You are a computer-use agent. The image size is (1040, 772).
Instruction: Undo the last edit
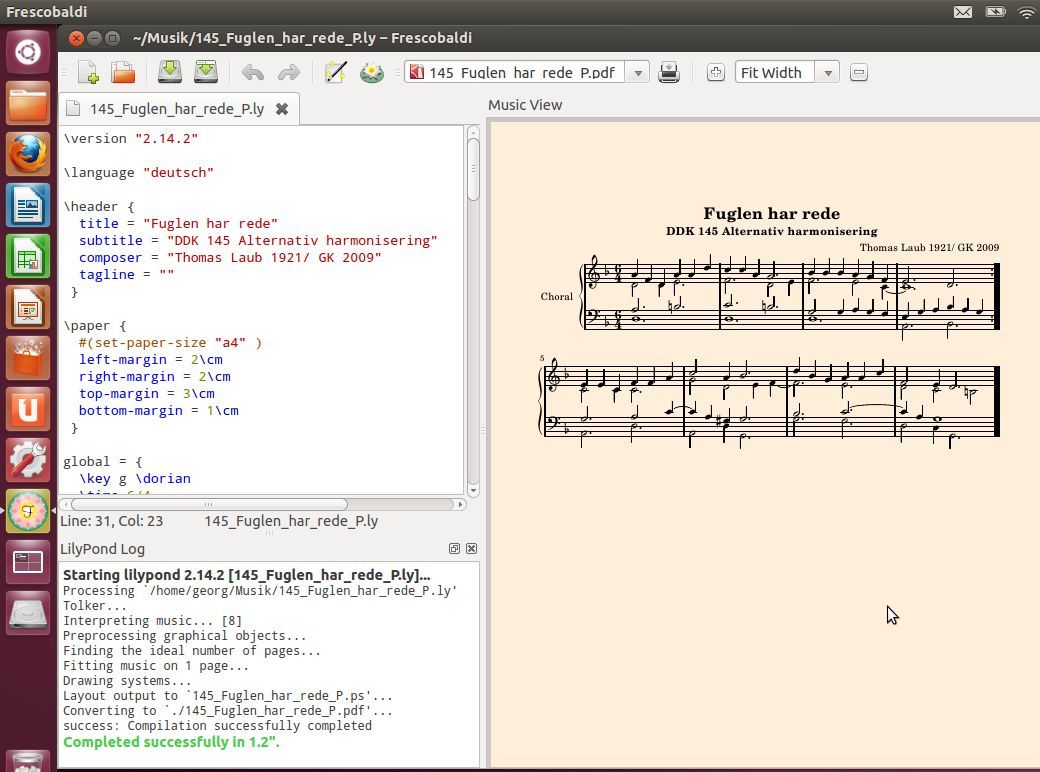[x=253, y=72]
